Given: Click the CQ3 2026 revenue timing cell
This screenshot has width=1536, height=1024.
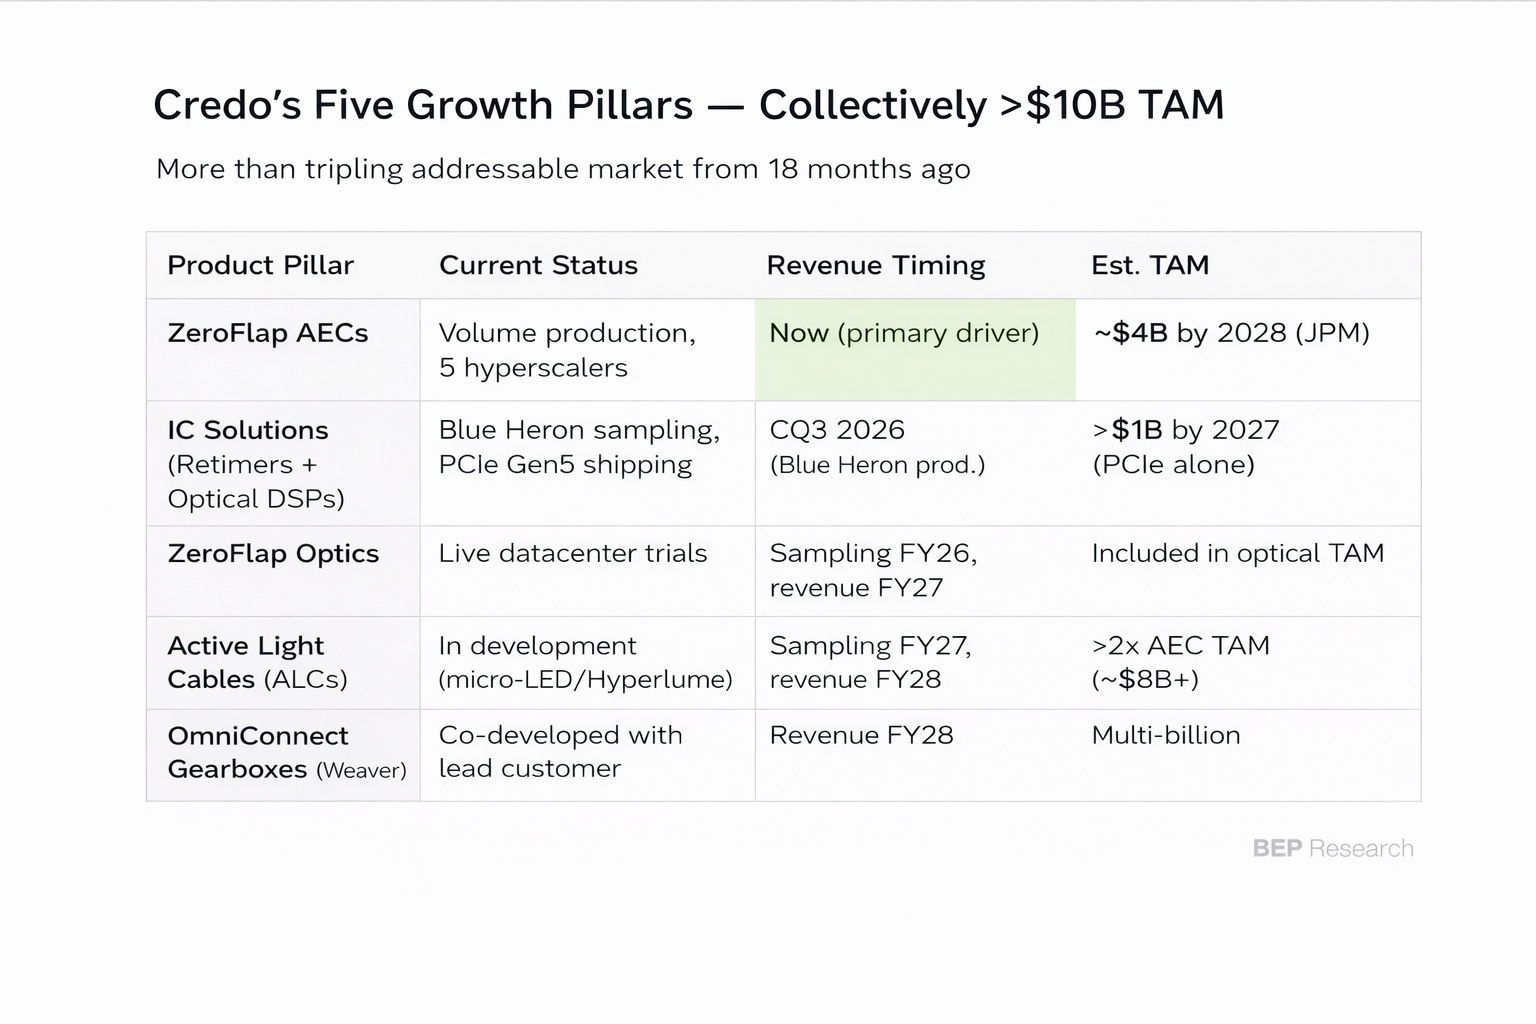Looking at the screenshot, I should point(877,447).
